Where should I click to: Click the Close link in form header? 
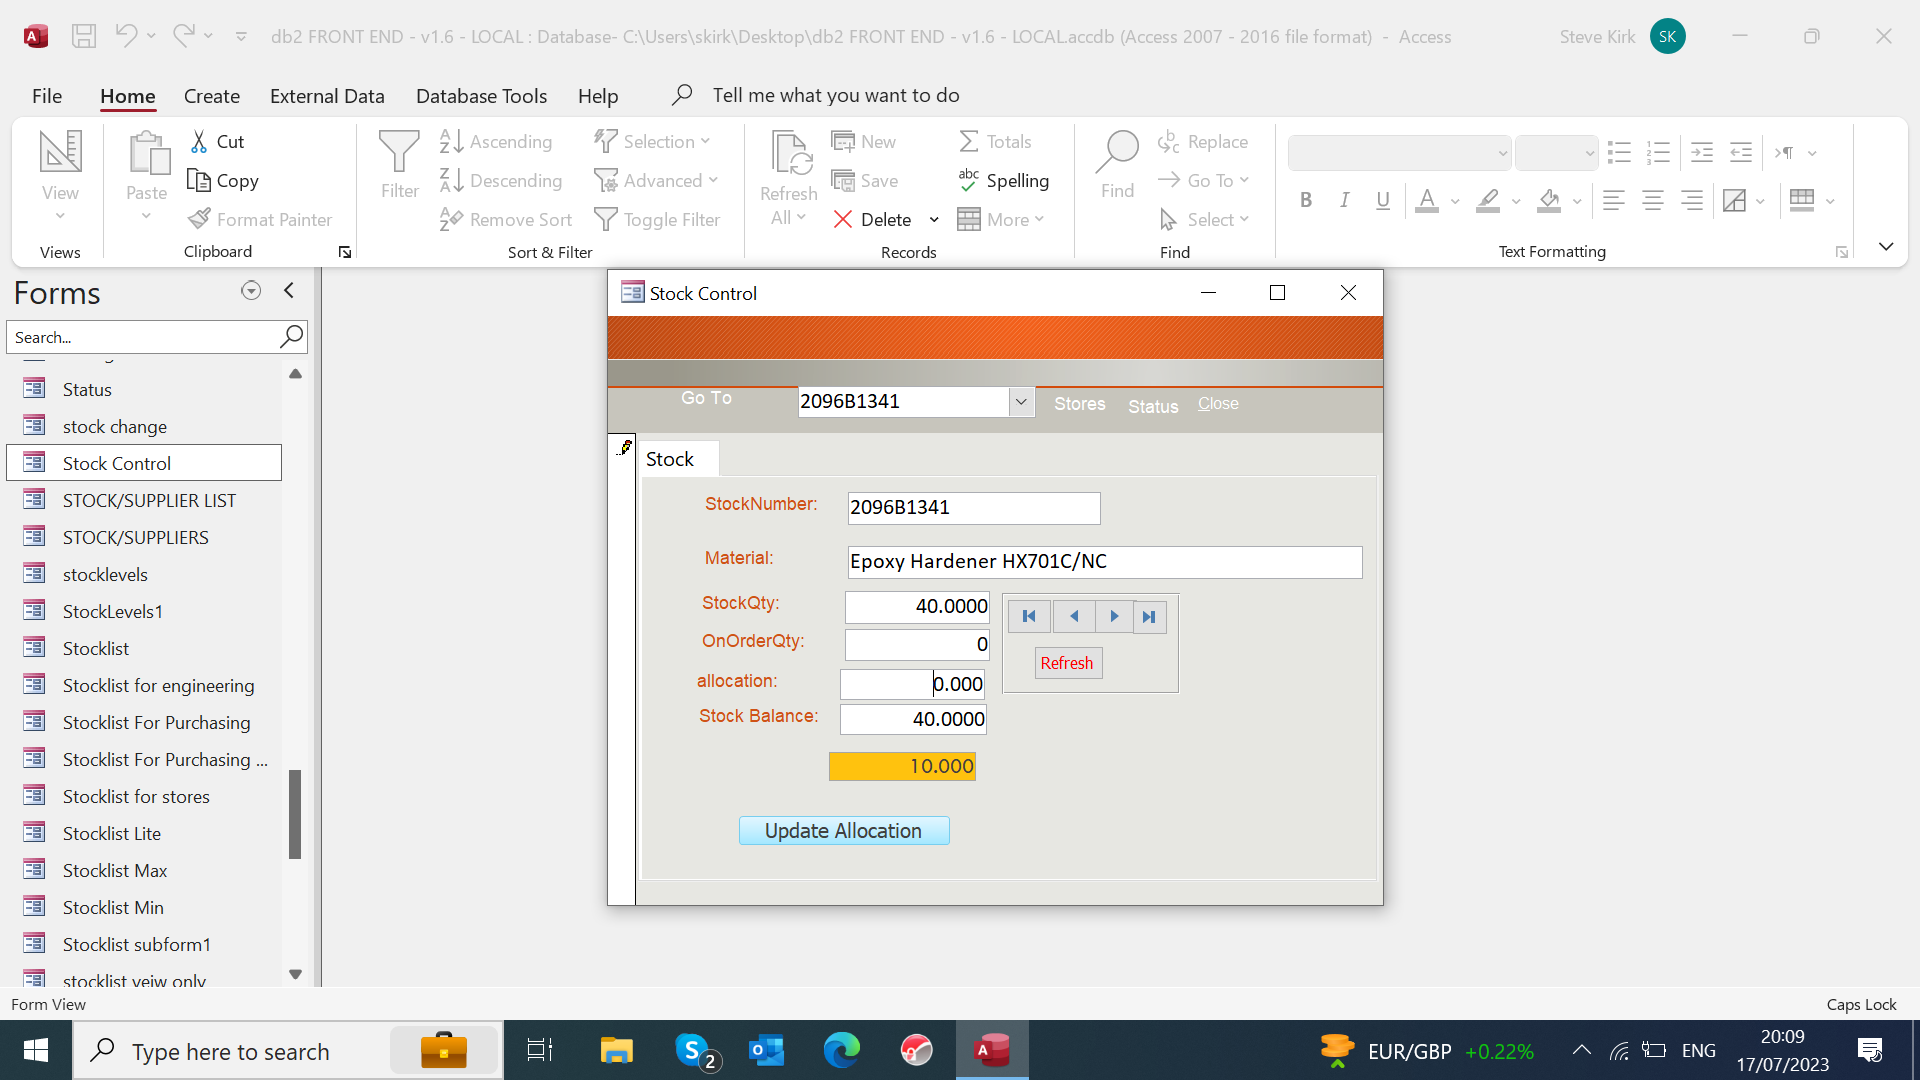click(1218, 403)
